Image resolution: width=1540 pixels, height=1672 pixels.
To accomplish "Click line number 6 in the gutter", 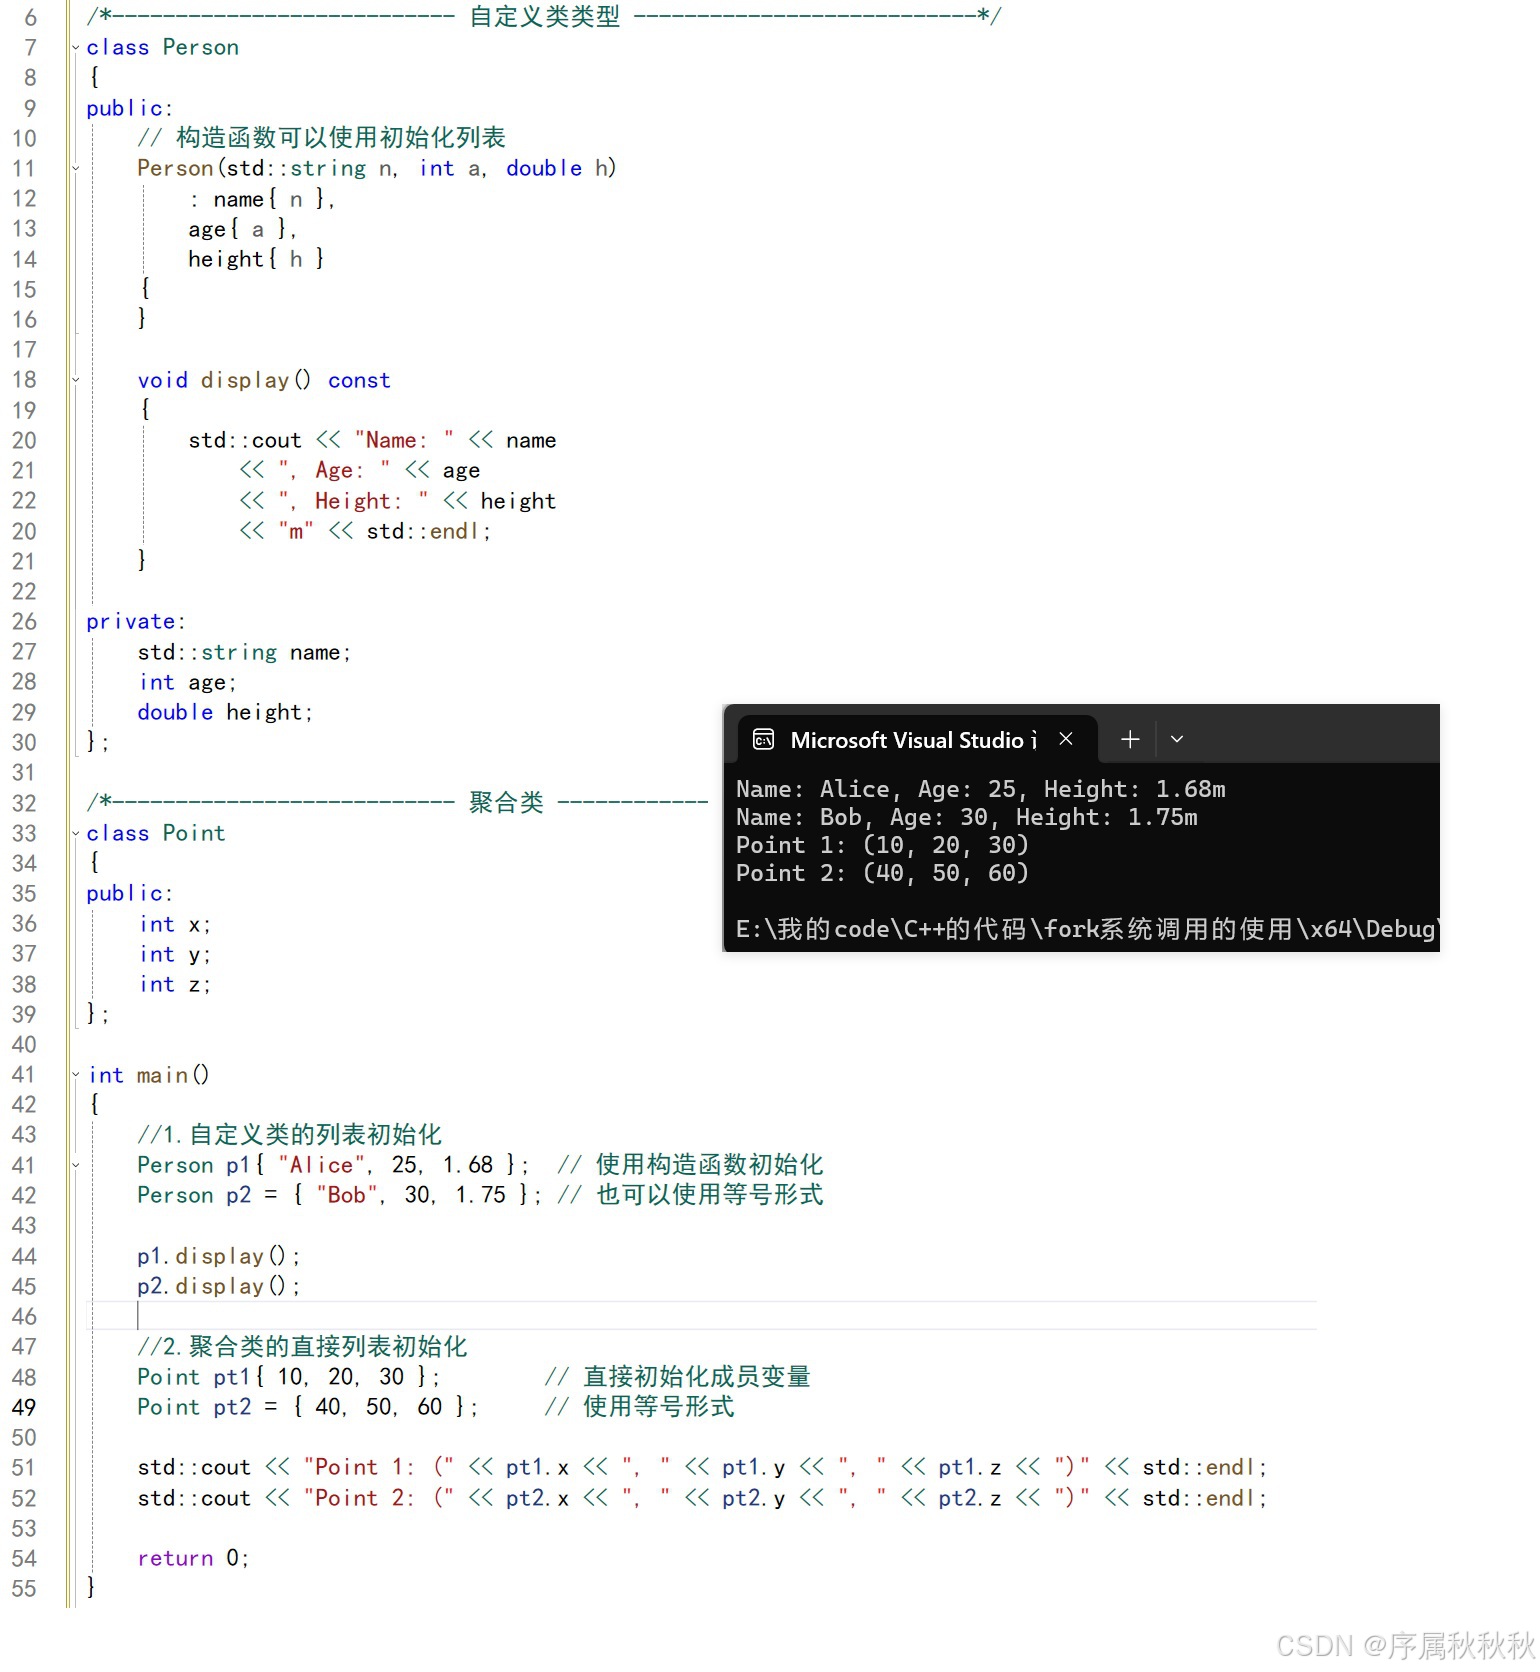I will [30, 17].
